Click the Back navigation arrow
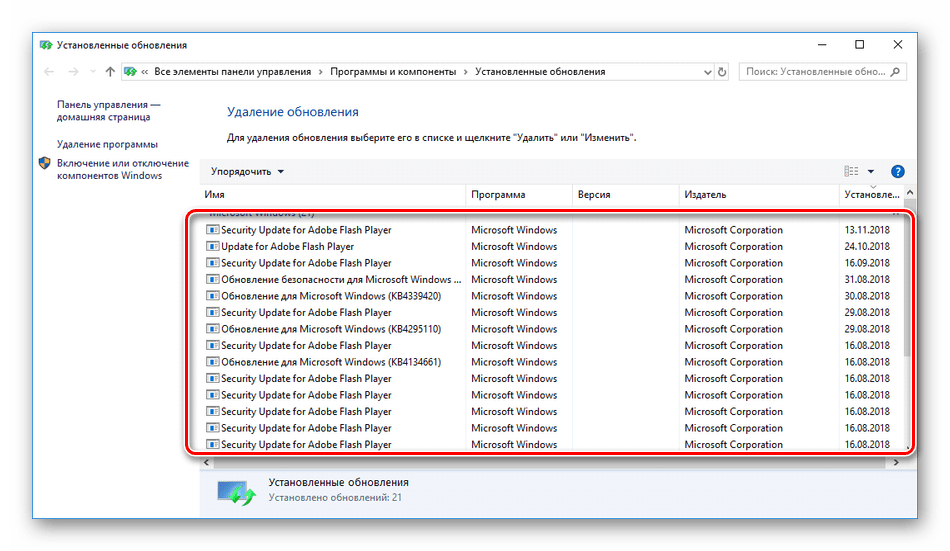 click(x=49, y=72)
